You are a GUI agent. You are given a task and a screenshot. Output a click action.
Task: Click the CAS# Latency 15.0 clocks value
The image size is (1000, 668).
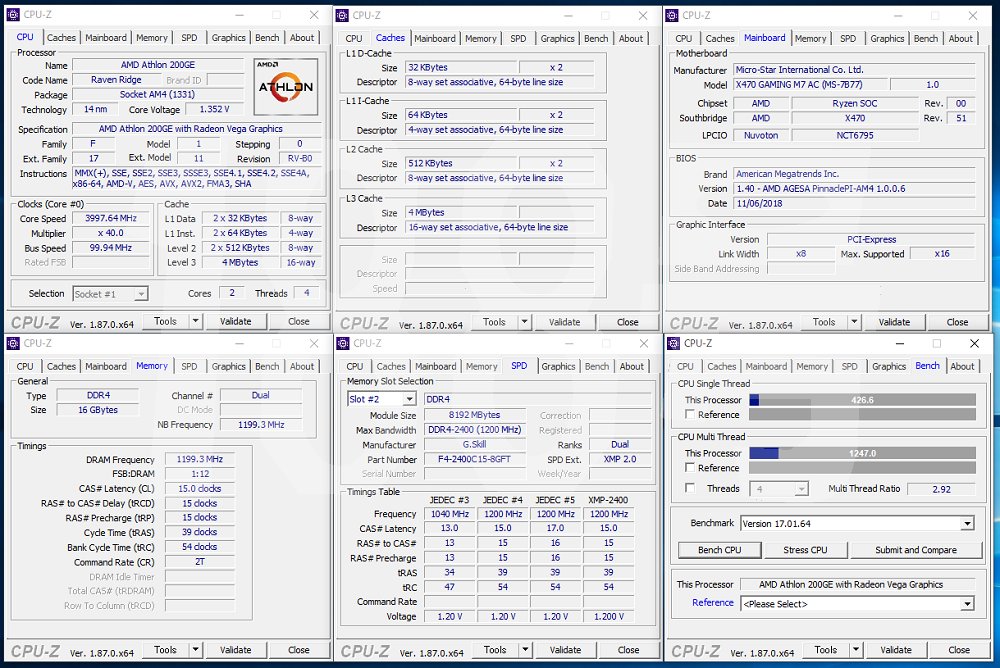click(x=200, y=489)
